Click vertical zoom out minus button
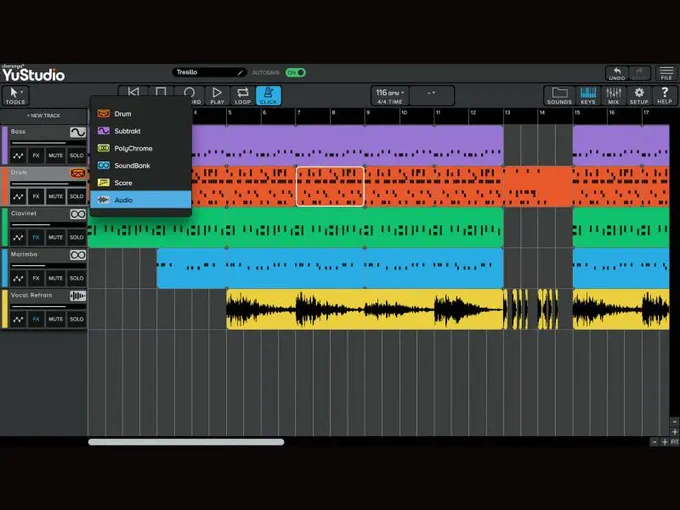Image resolution: width=680 pixels, height=510 pixels. point(674,422)
